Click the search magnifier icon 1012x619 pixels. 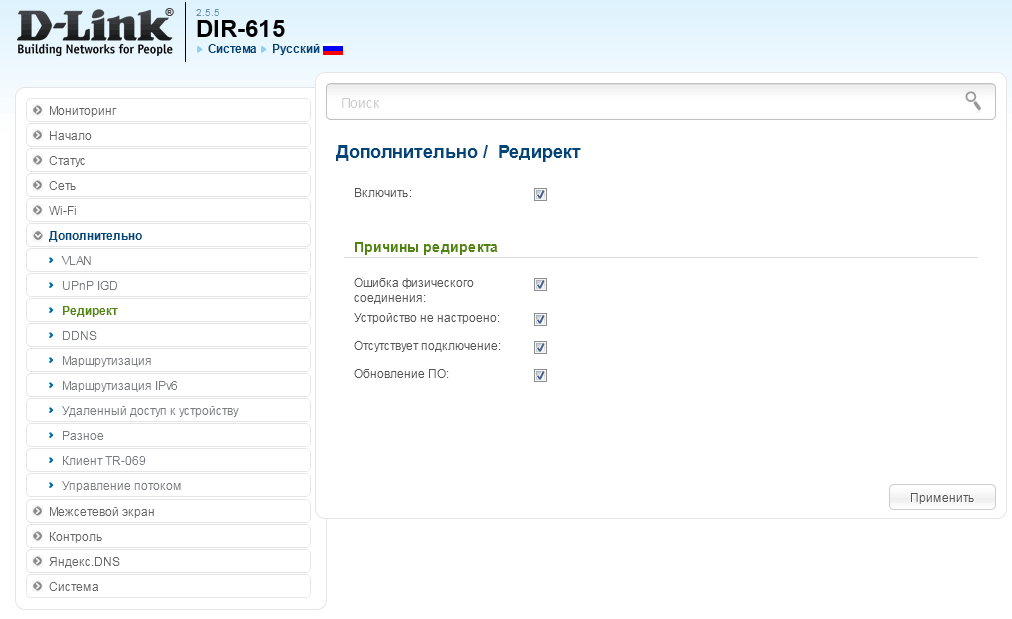point(973,101)
